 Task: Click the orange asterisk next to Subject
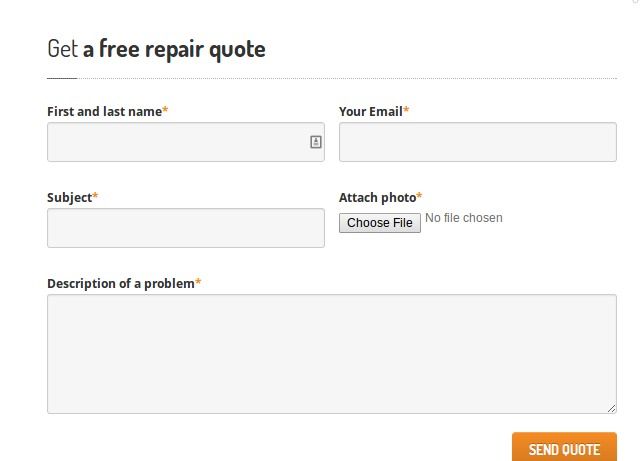click(95, 196)
